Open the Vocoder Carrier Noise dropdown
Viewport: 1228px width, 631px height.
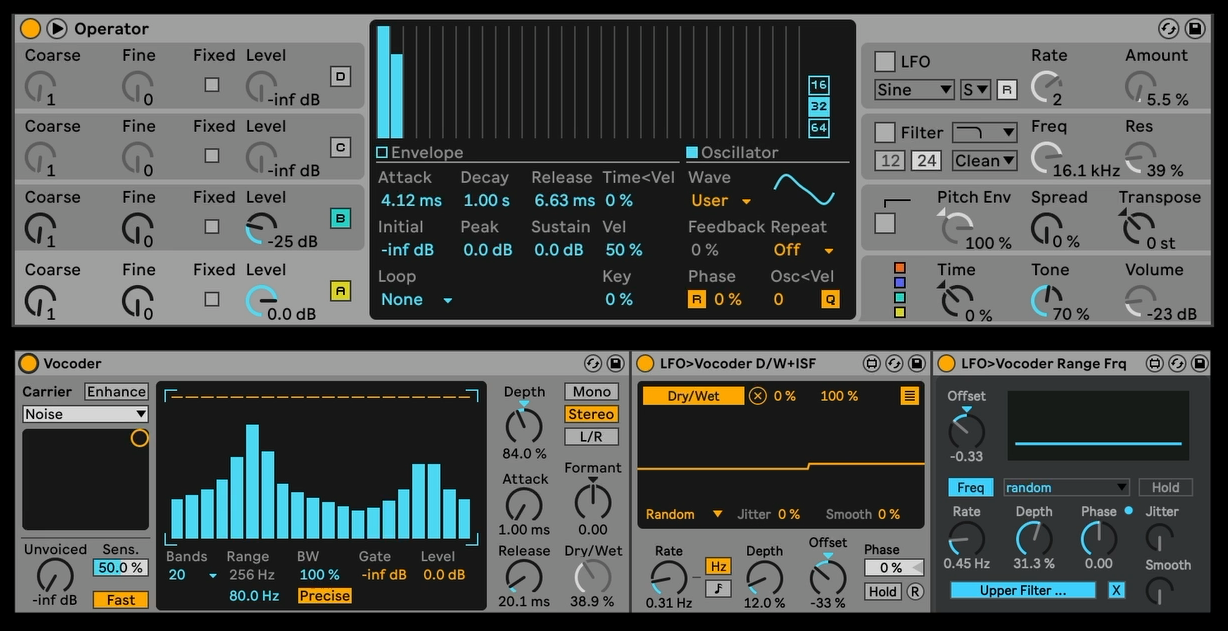[85, 414]
